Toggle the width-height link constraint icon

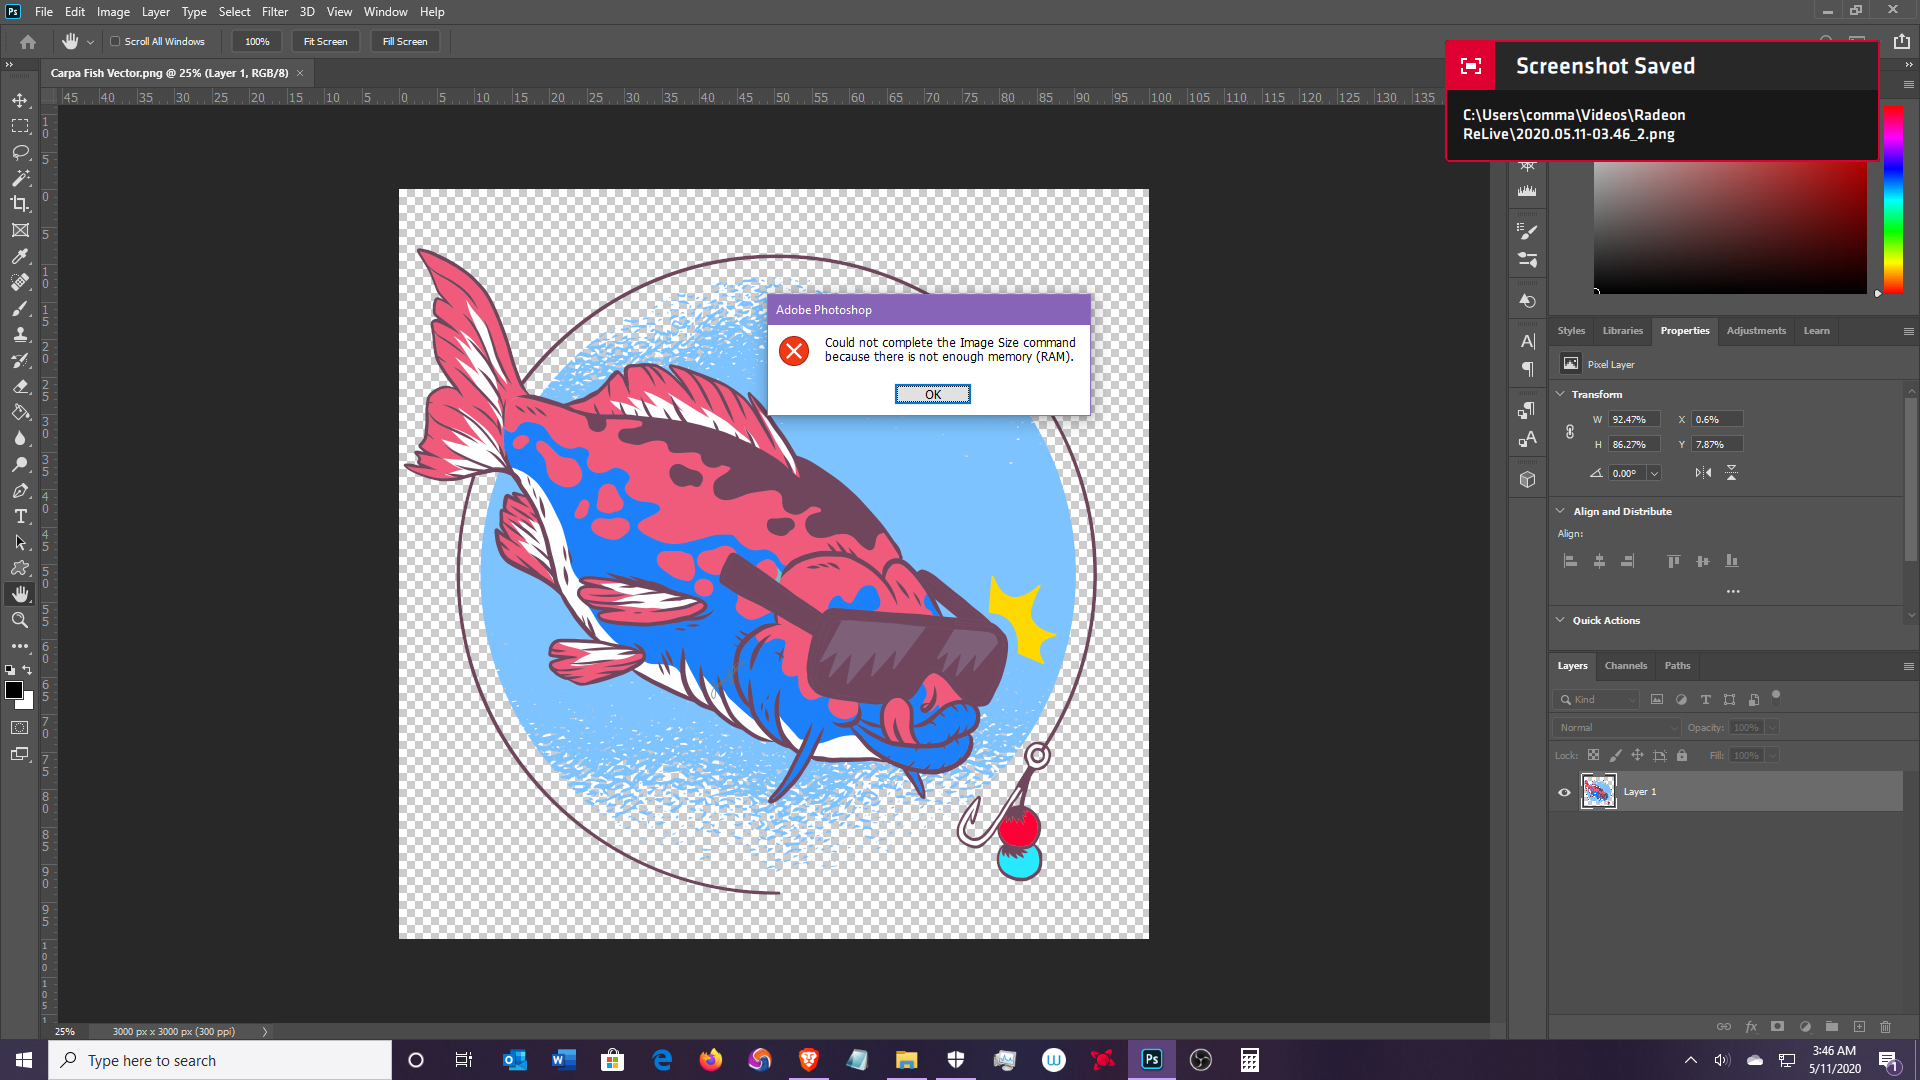[x=1570, y=432]
